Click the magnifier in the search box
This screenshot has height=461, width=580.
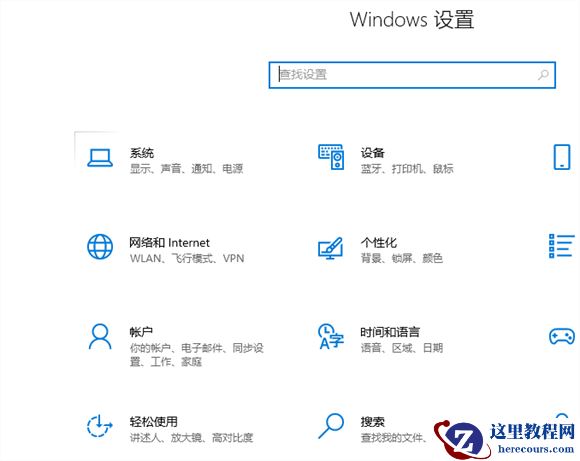pos(543,75)
